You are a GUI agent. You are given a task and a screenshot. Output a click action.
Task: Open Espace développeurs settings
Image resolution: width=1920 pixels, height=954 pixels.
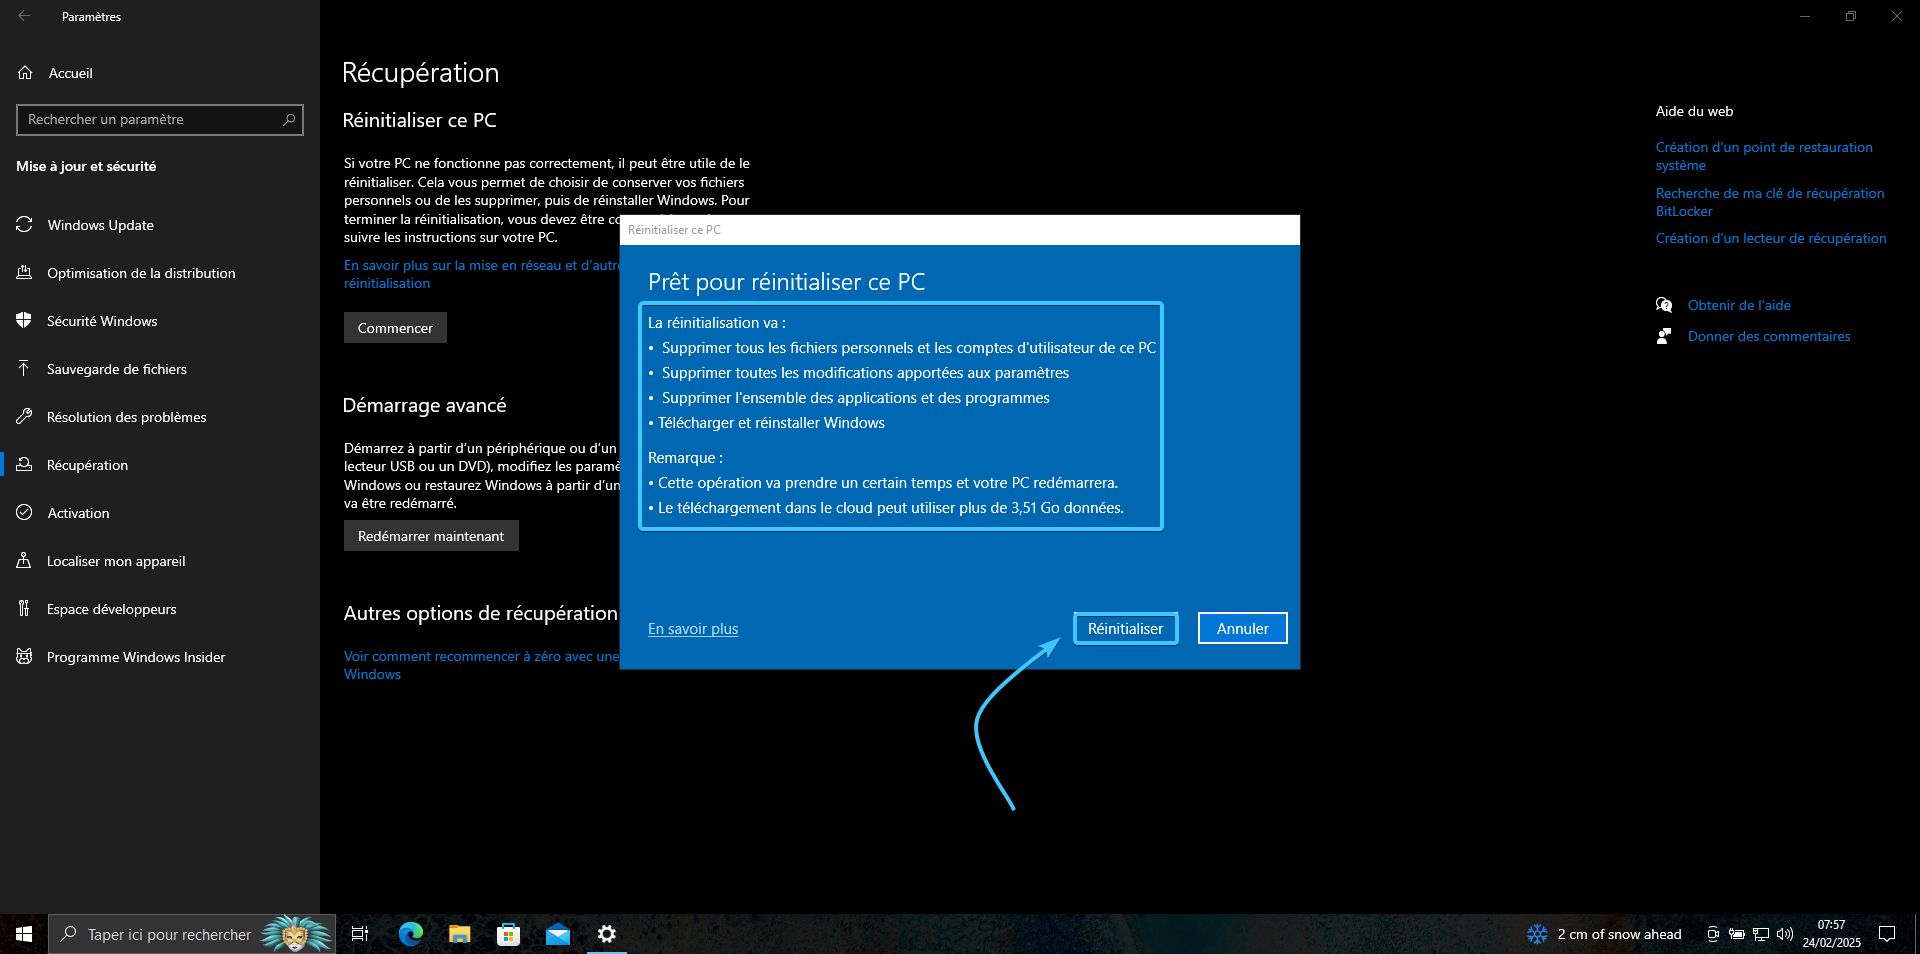[111, 609]
